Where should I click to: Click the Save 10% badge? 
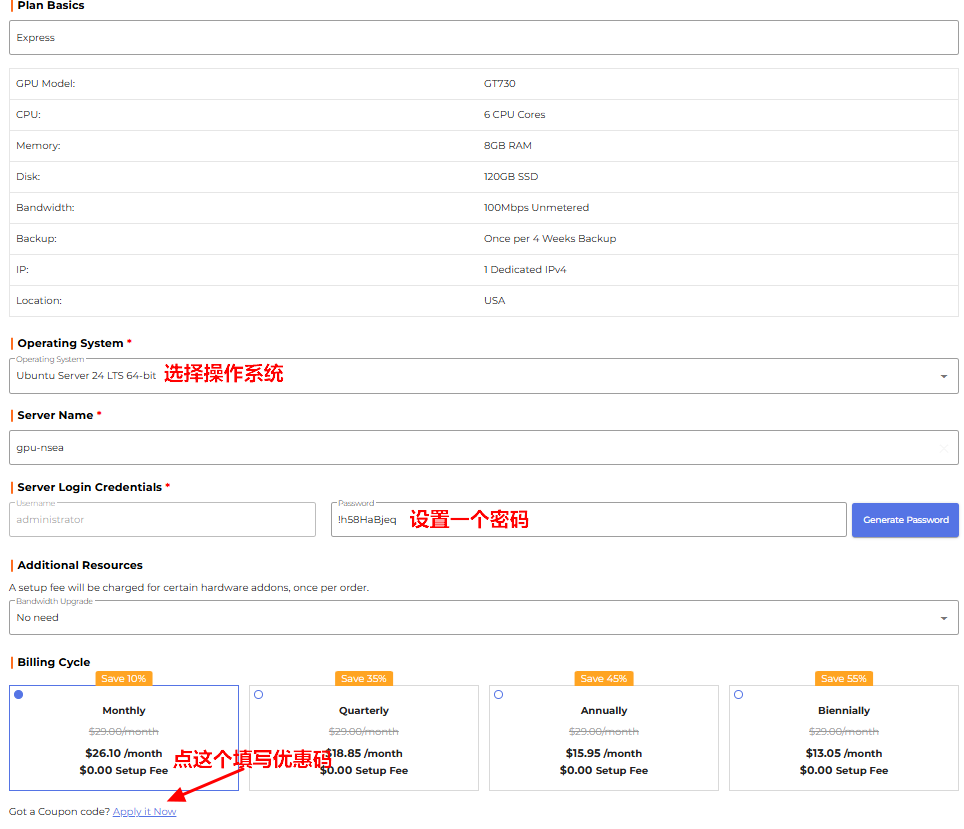pyautogui.click(x=124, y=678)
